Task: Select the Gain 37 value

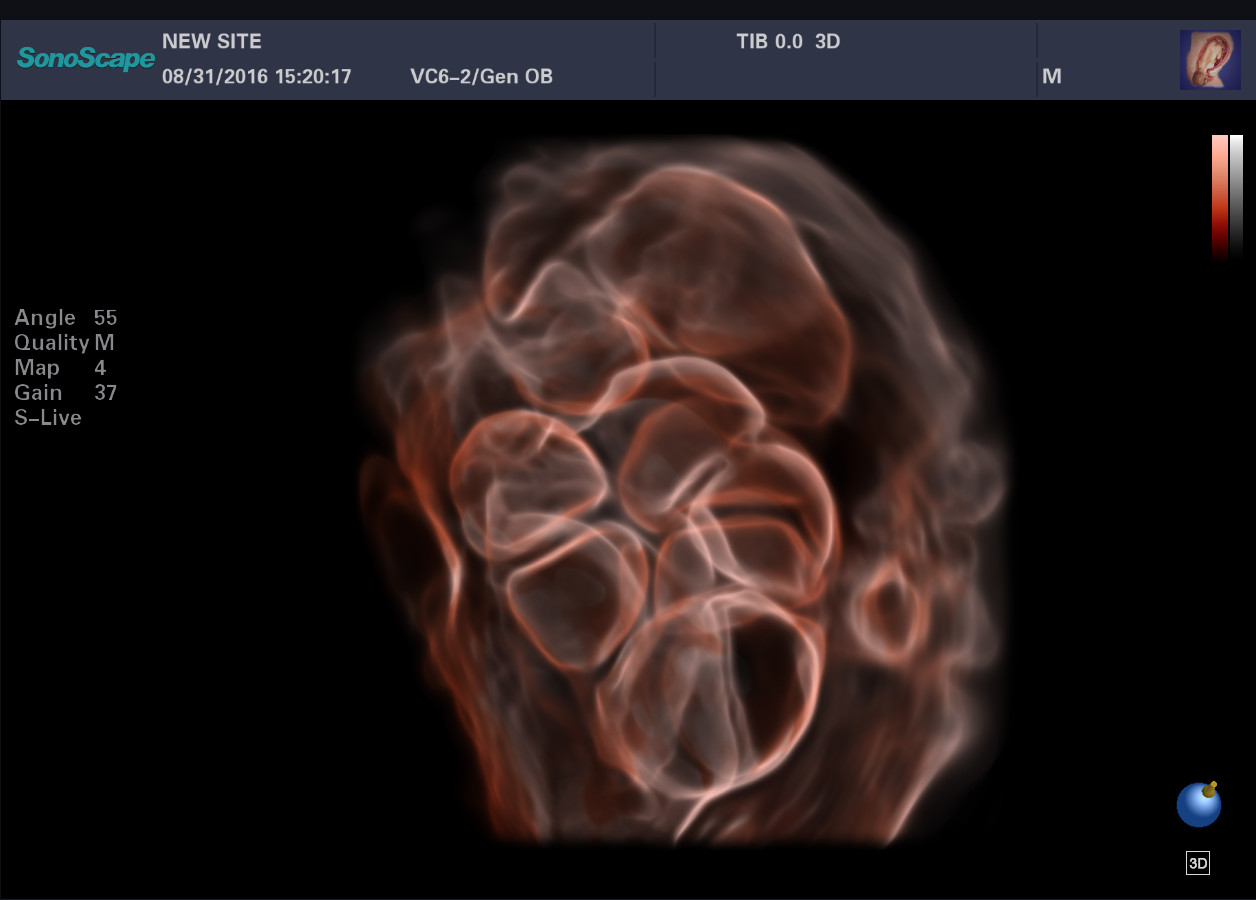Action: (65, 393)
